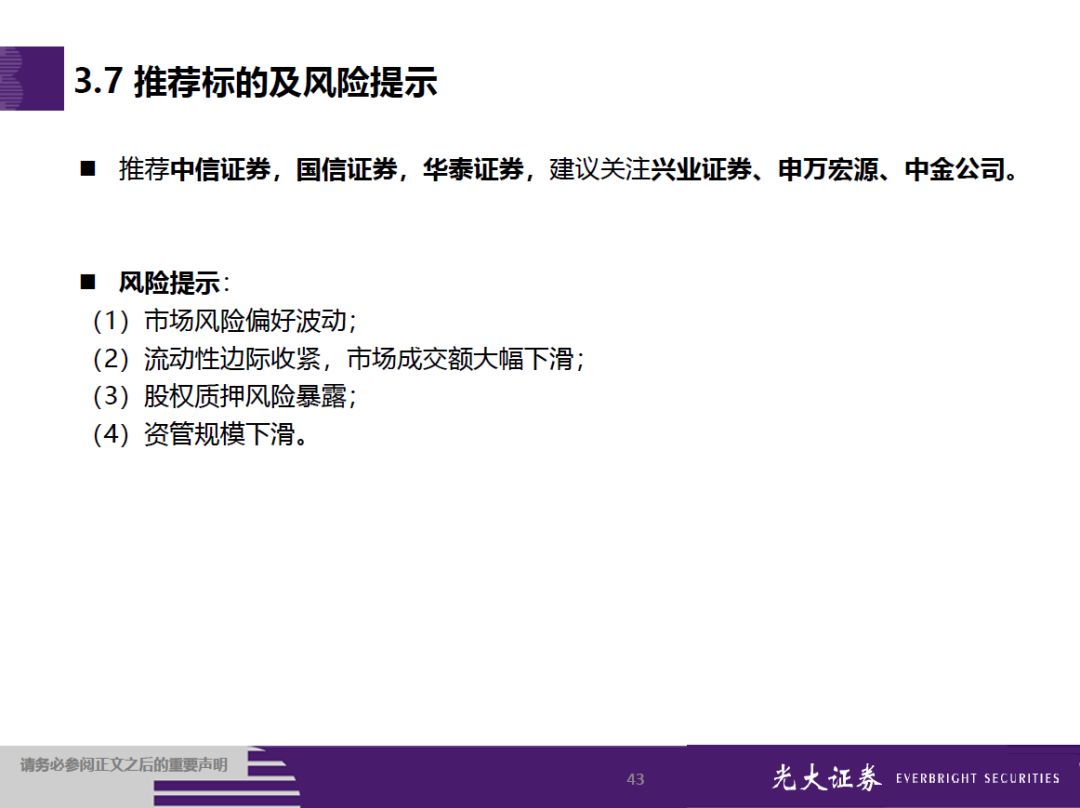Click the '风险提示' heading
1080x808 pixels.
point(169,282)
